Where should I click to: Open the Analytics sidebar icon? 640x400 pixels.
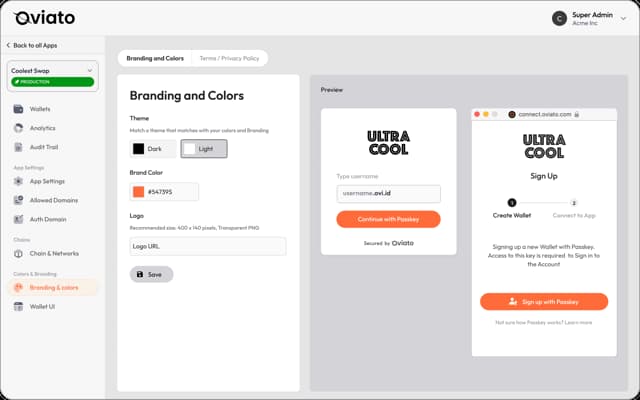[18, 128]
